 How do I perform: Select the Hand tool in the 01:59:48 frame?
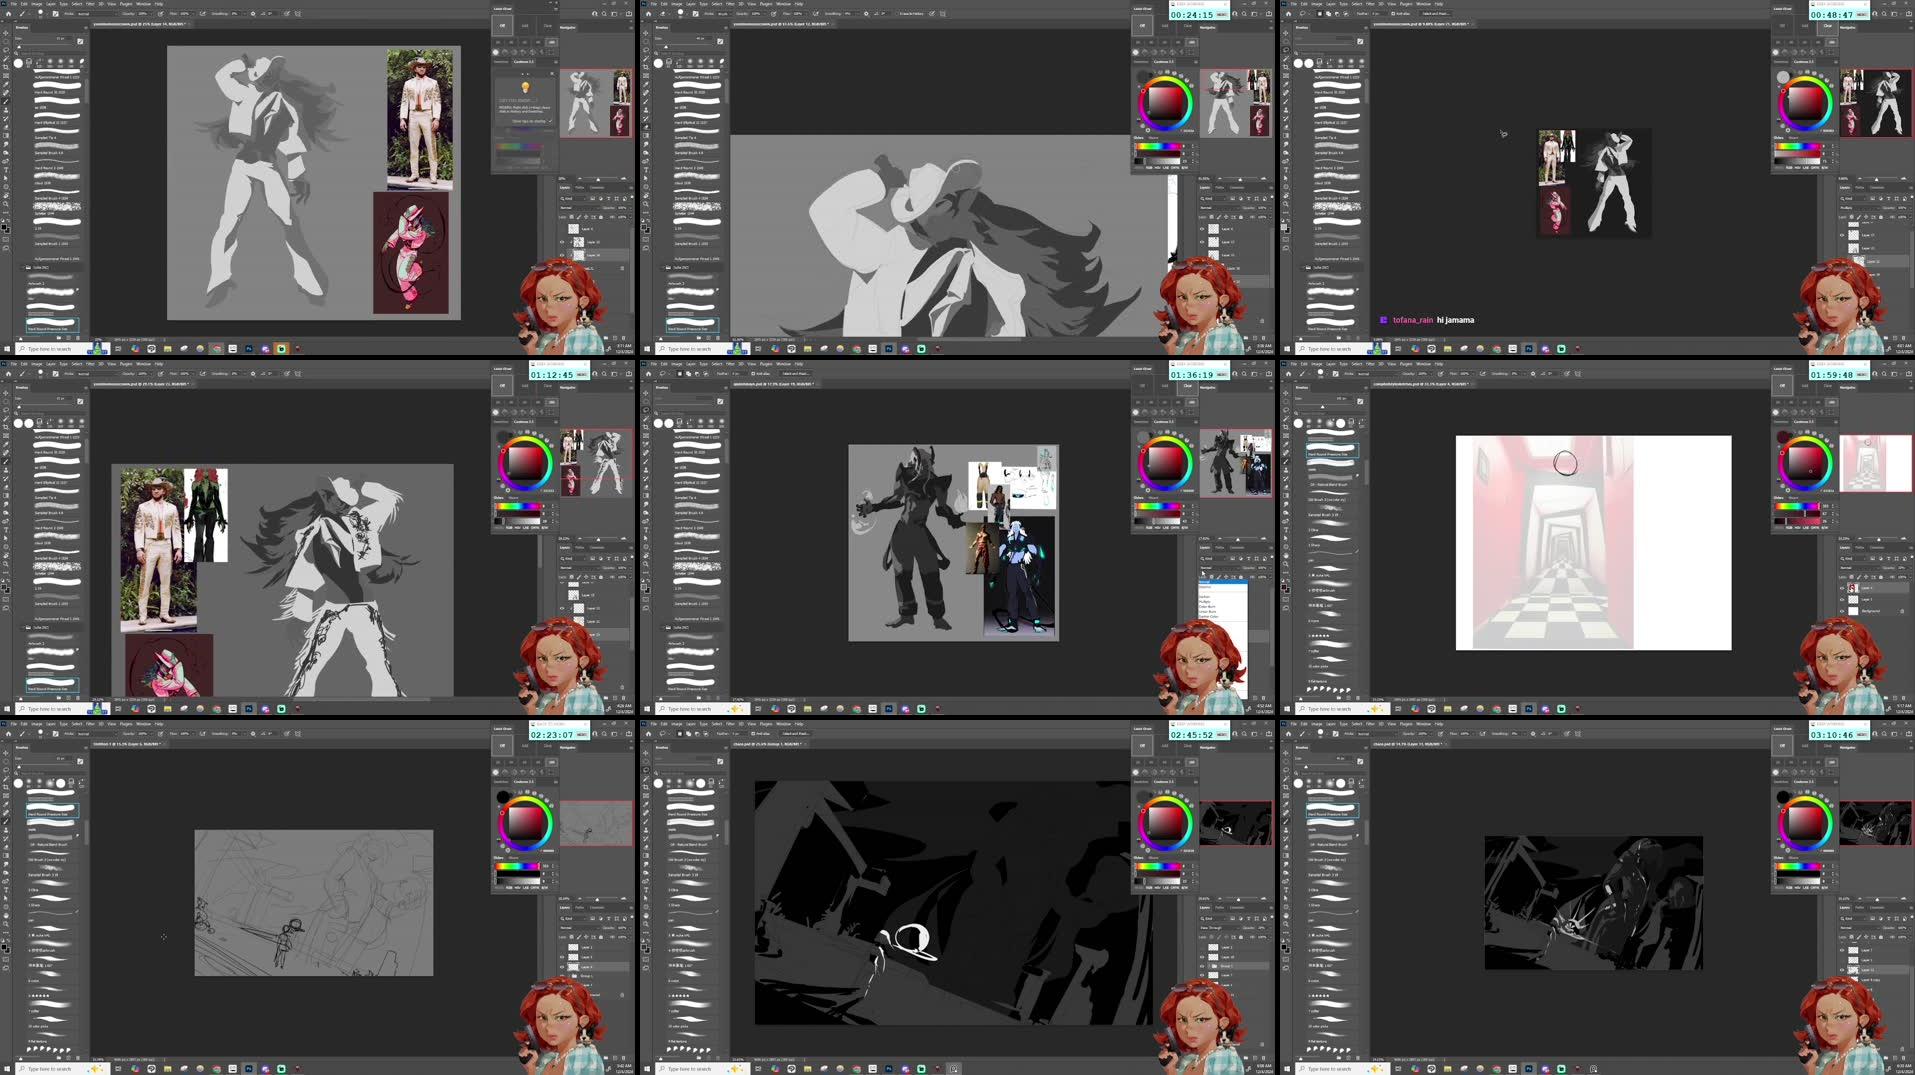pyautogui.click(x=1286, y=555)
